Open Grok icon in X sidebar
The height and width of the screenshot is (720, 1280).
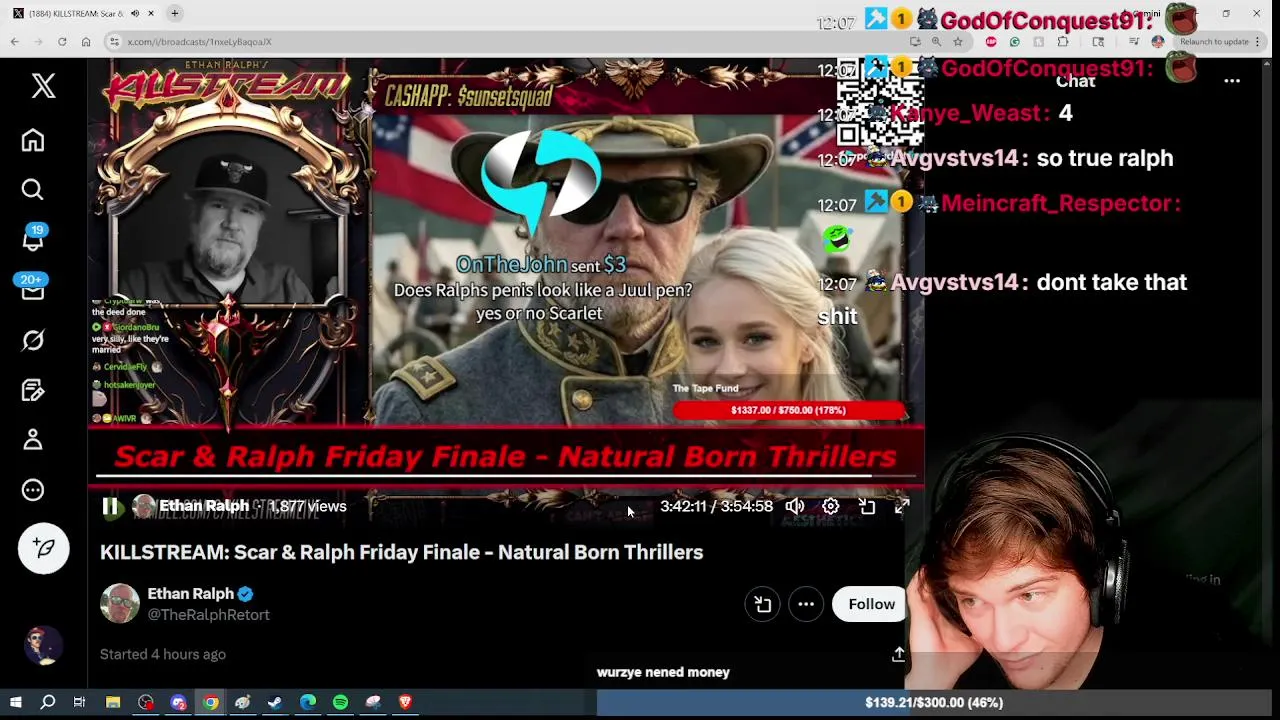click(x=33, y=340)
